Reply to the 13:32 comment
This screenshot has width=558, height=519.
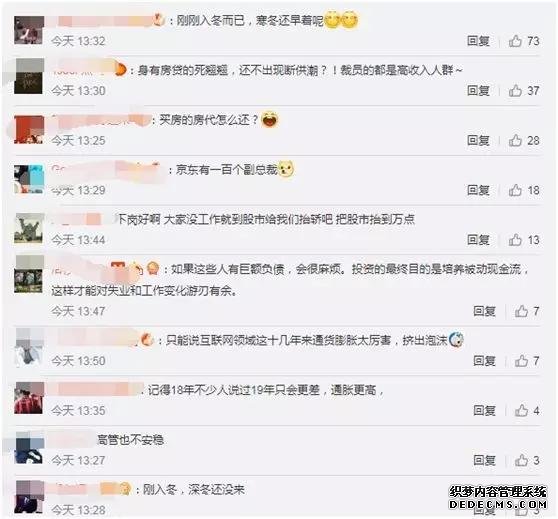coord(478,41)
